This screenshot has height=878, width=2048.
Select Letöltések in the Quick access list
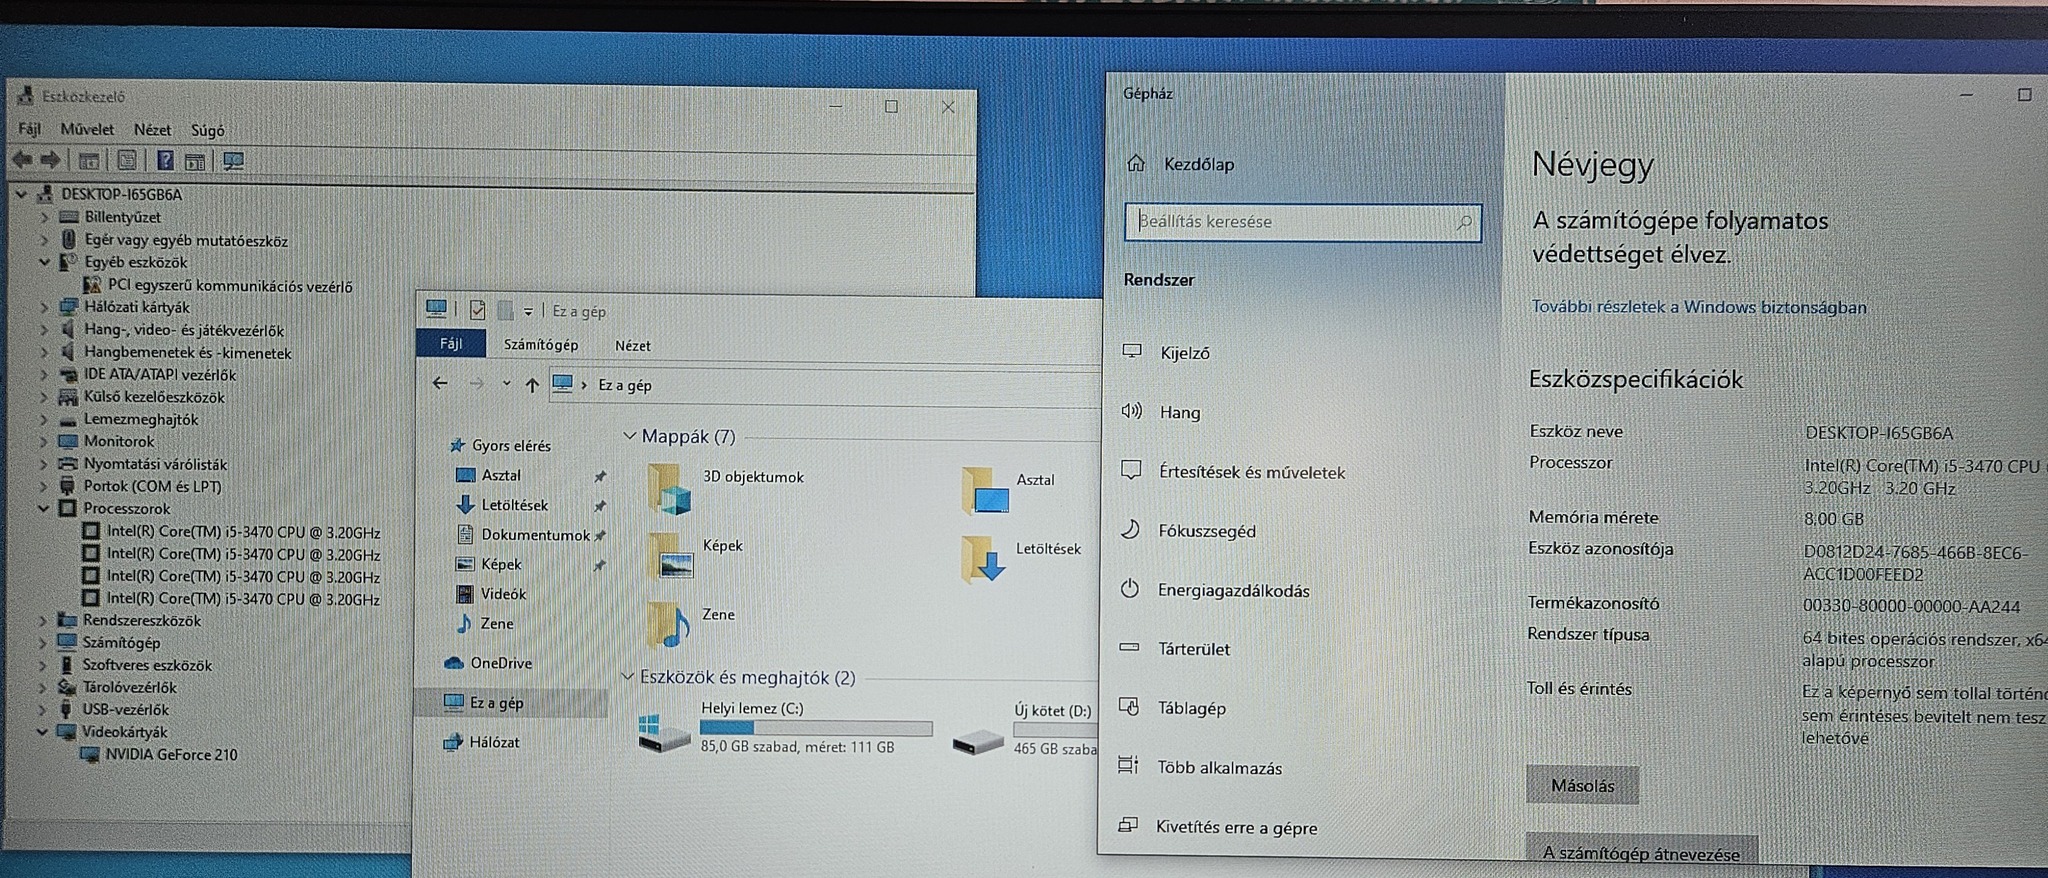(x=515, y=505)
